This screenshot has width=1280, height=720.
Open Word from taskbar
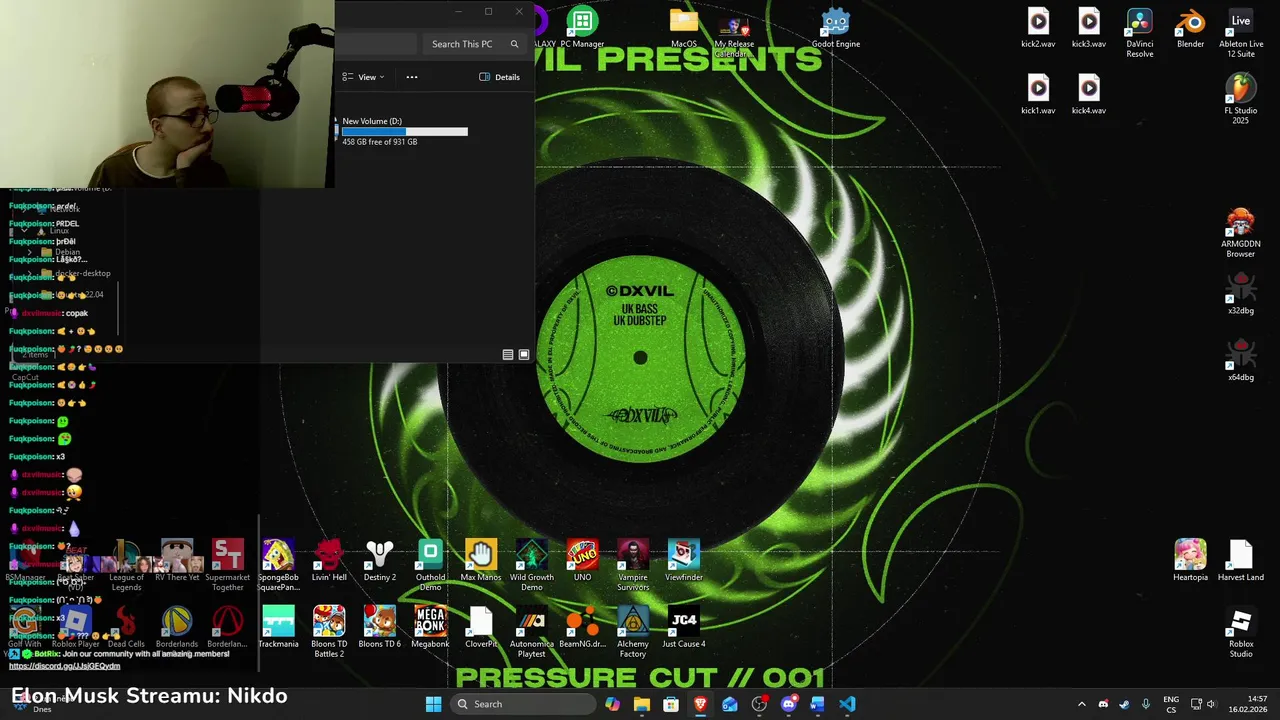pyautogui.click(x=817, y=704)
